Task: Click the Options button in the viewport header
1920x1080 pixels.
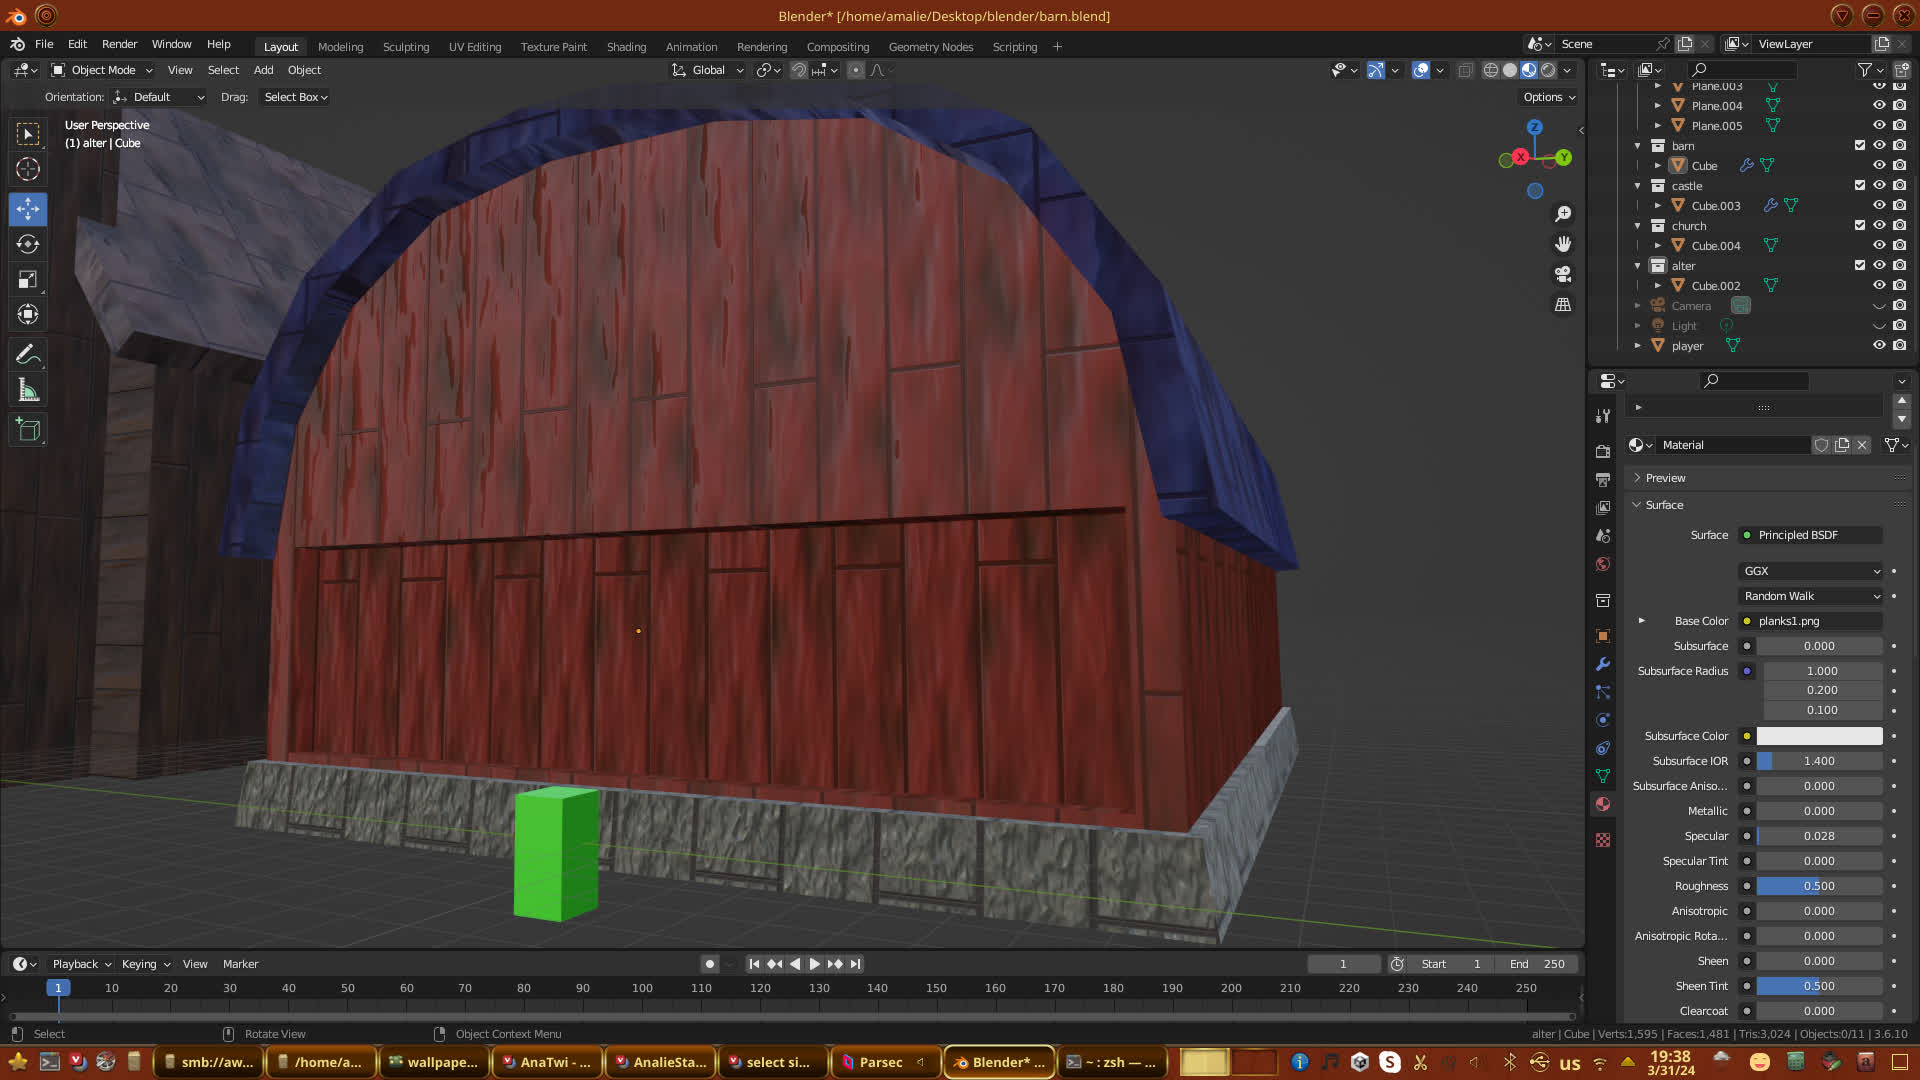Action: 1549,97
